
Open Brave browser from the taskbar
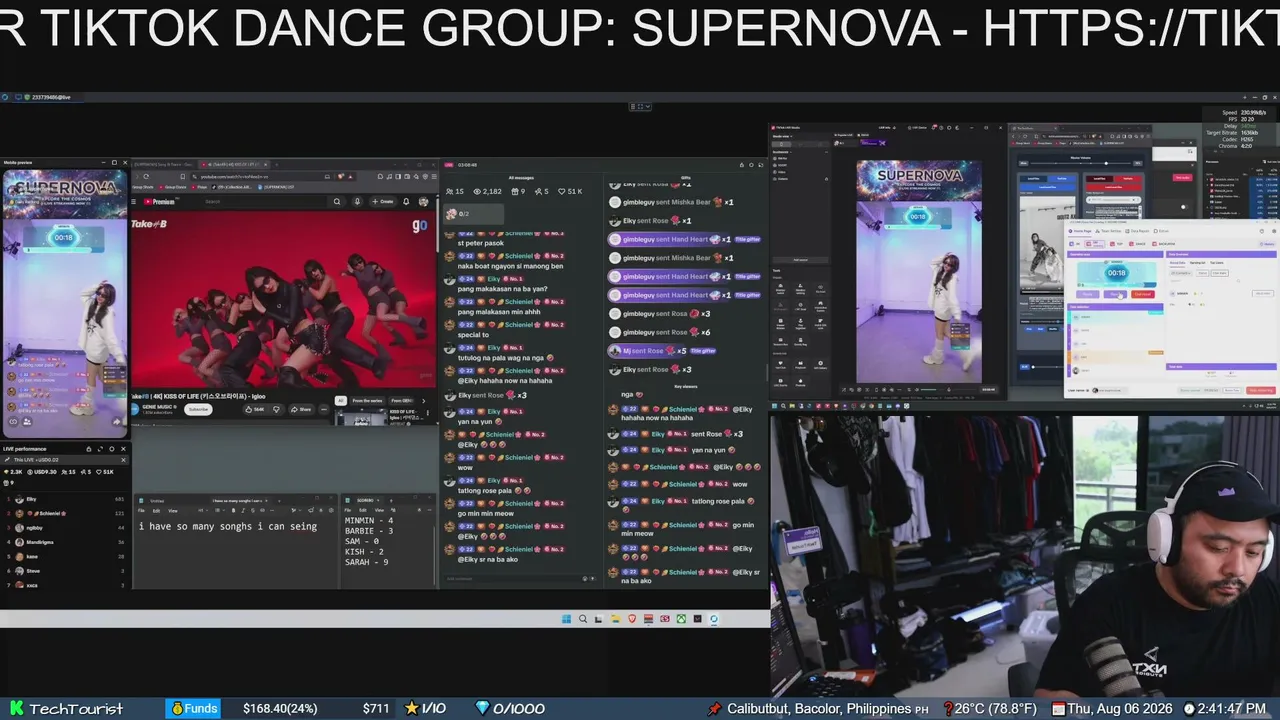632,619
